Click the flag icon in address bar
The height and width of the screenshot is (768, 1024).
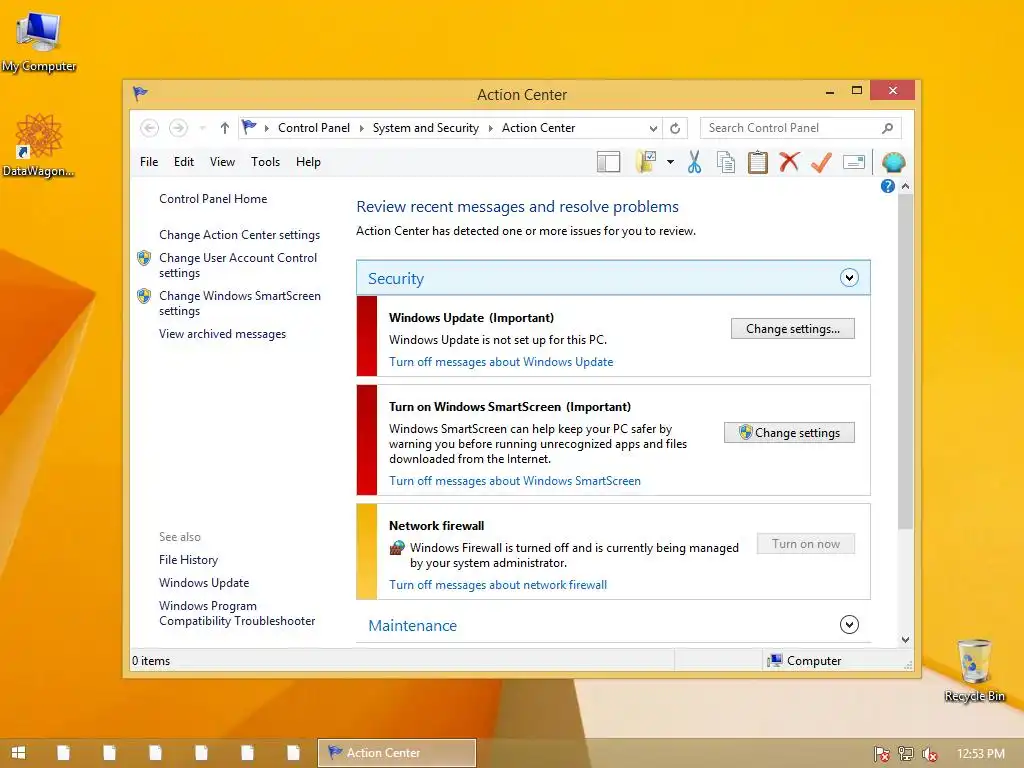249,127
